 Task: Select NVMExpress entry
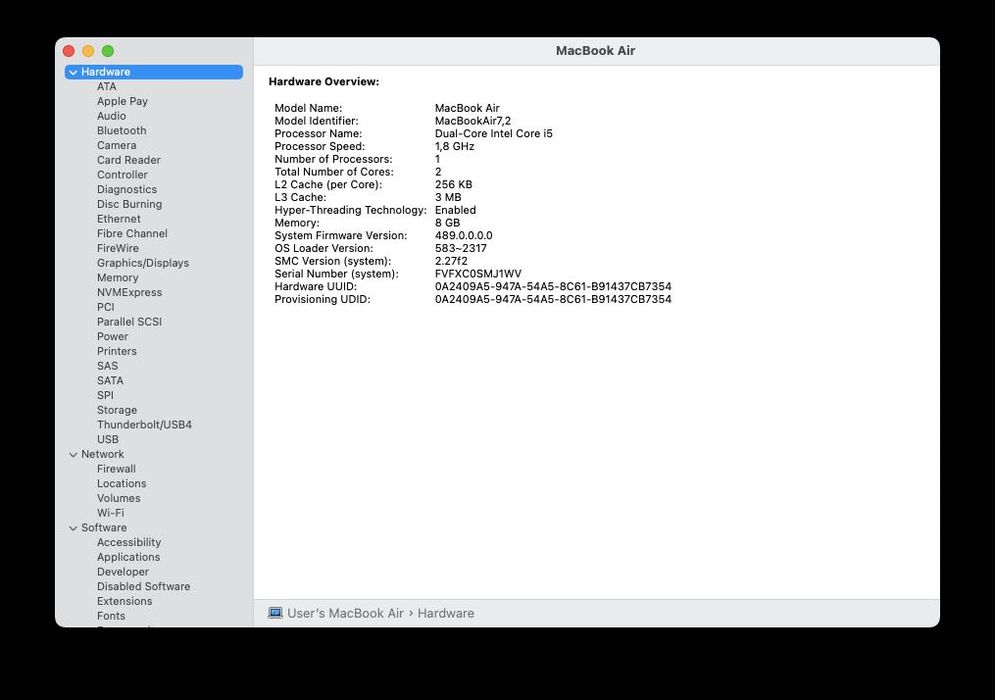point(129,292)
